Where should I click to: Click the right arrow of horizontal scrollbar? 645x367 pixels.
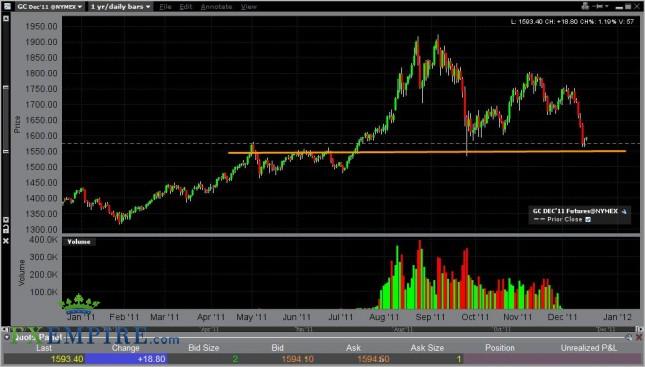[x=639, y=330]
